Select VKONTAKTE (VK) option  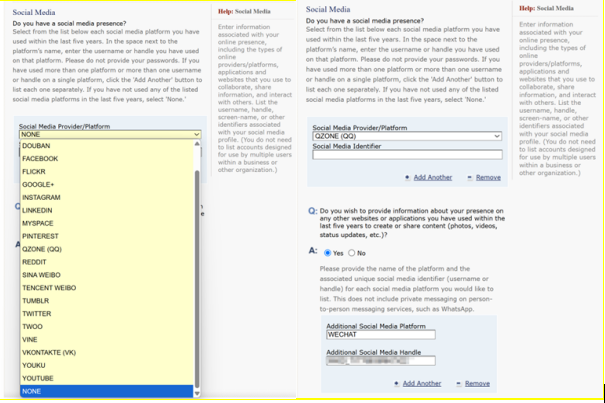[x=107, y=353]
